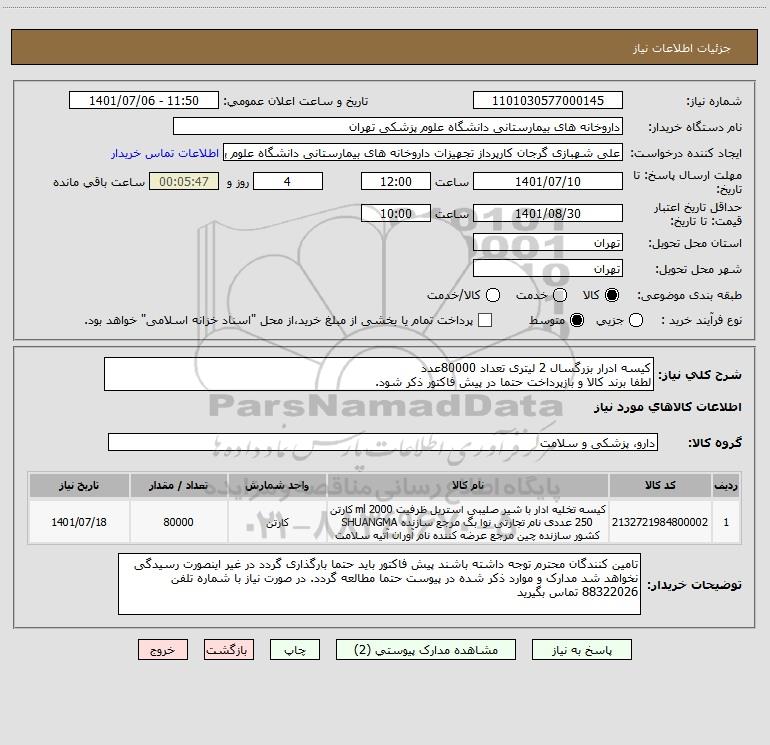Select the متوسط purchase type radio
The height and width of the screenshot is (745, 770).
point(577,320)
